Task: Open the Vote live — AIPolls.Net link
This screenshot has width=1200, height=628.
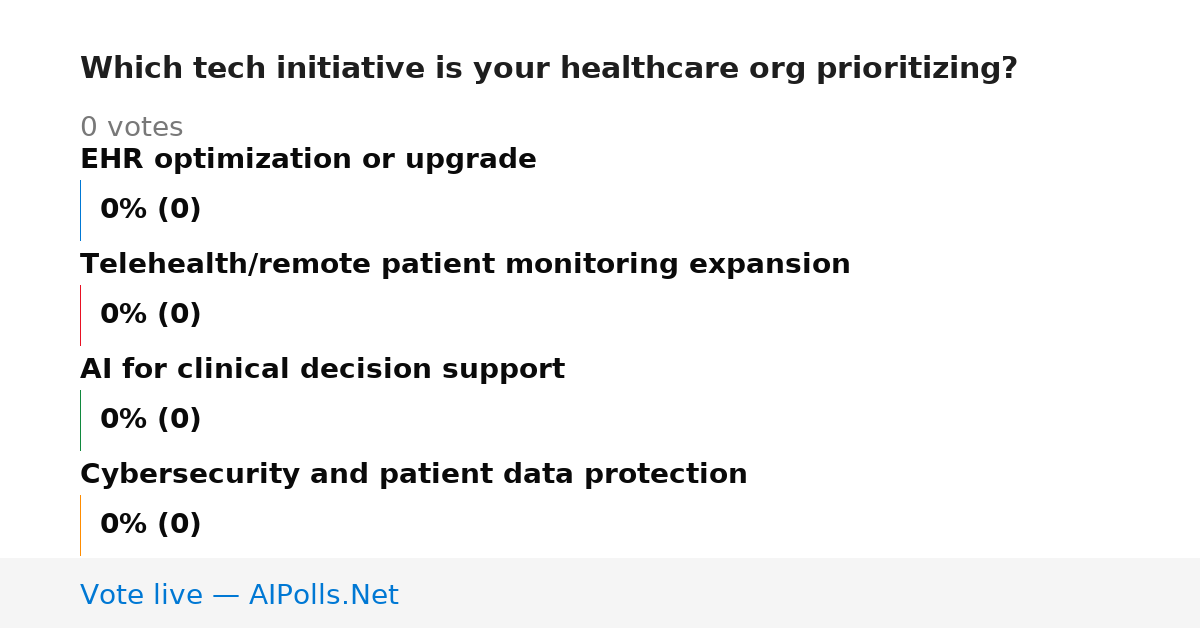Action: 239,595
